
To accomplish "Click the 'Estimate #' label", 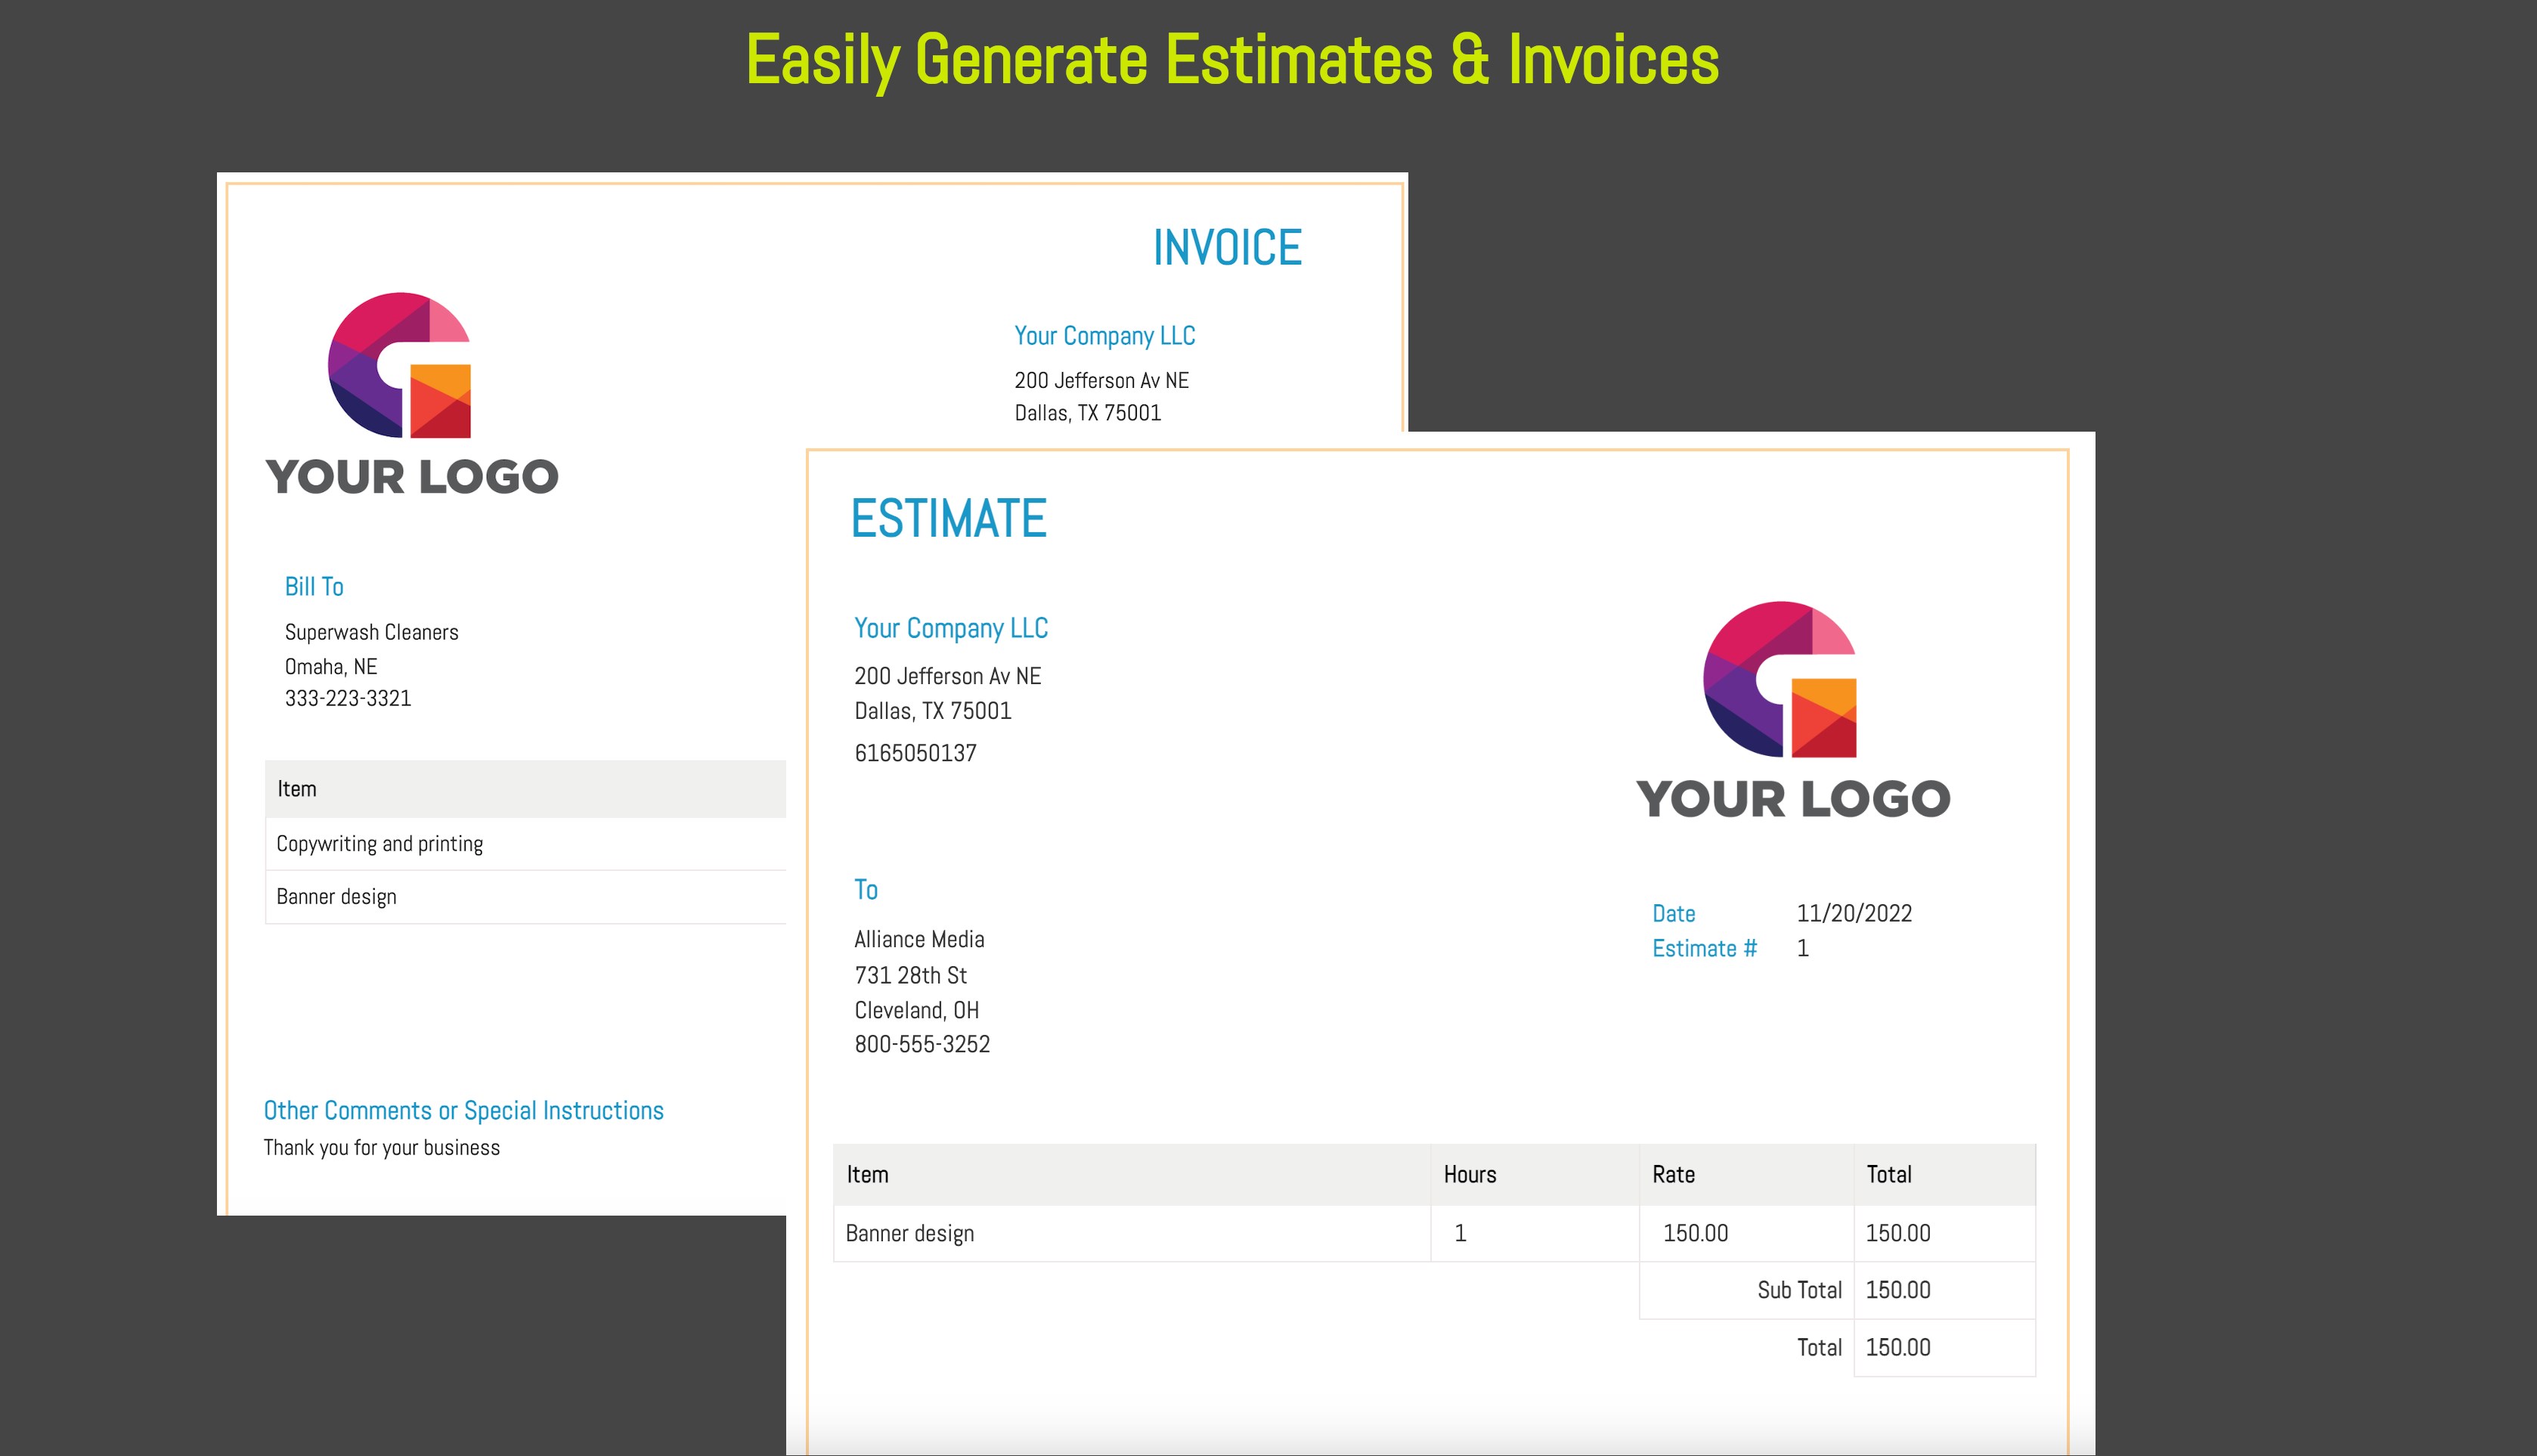I will (x=1703, y=949).
